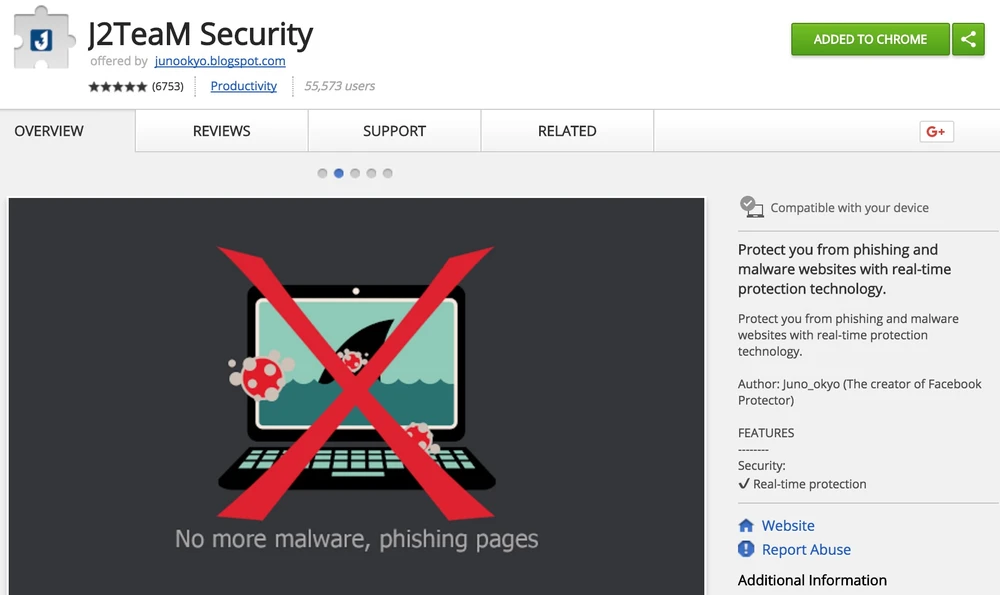Select the third carousel dot

[355, 173]
